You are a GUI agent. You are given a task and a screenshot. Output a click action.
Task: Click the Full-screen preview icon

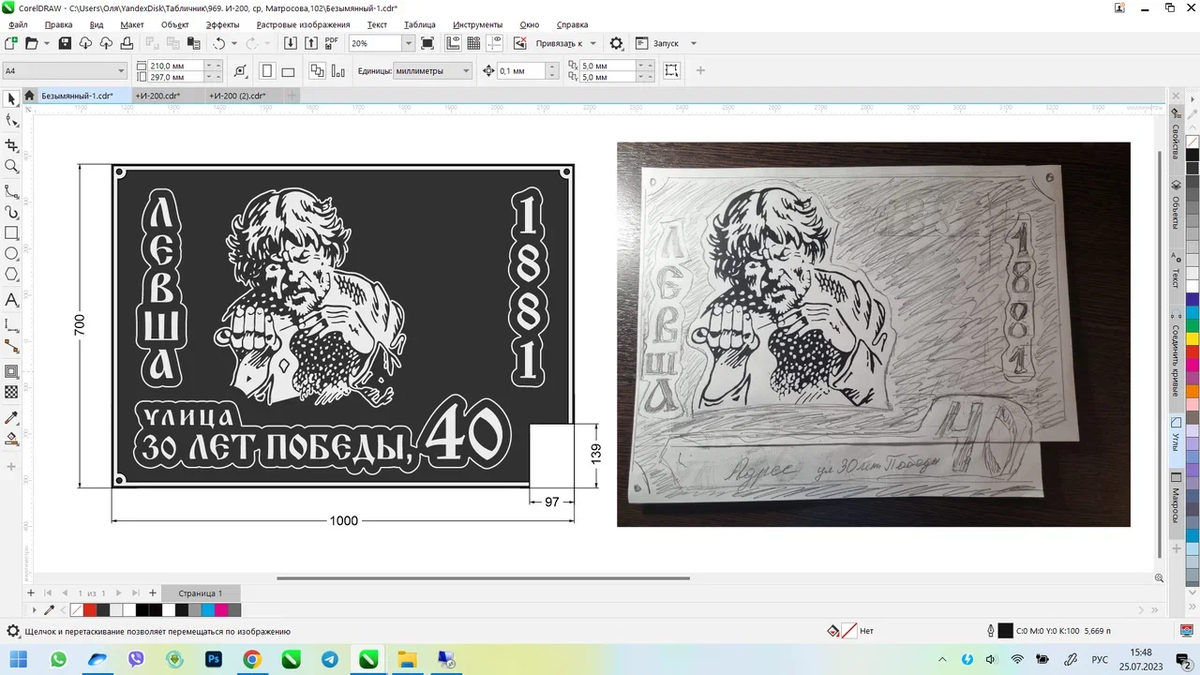click(x=428, y=44)
